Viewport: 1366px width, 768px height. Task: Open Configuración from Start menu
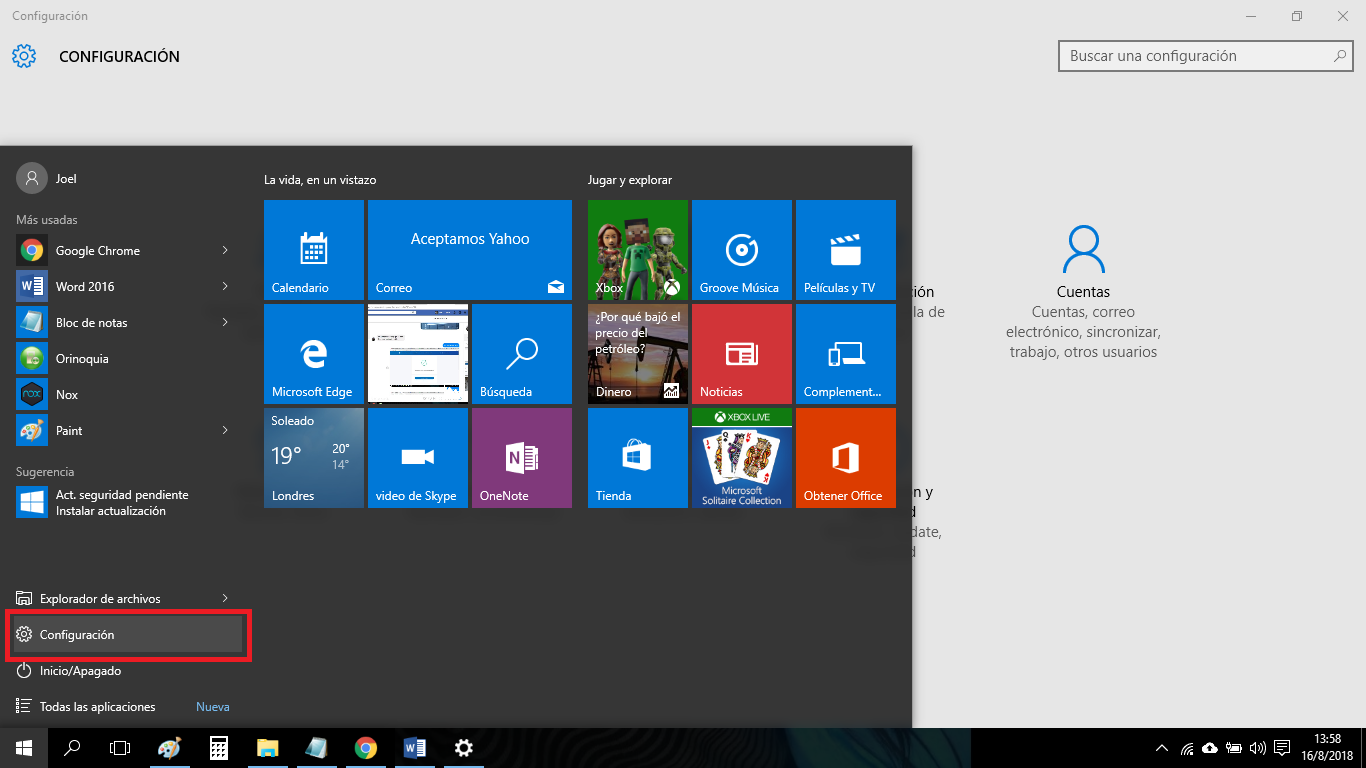click(127, 635)
